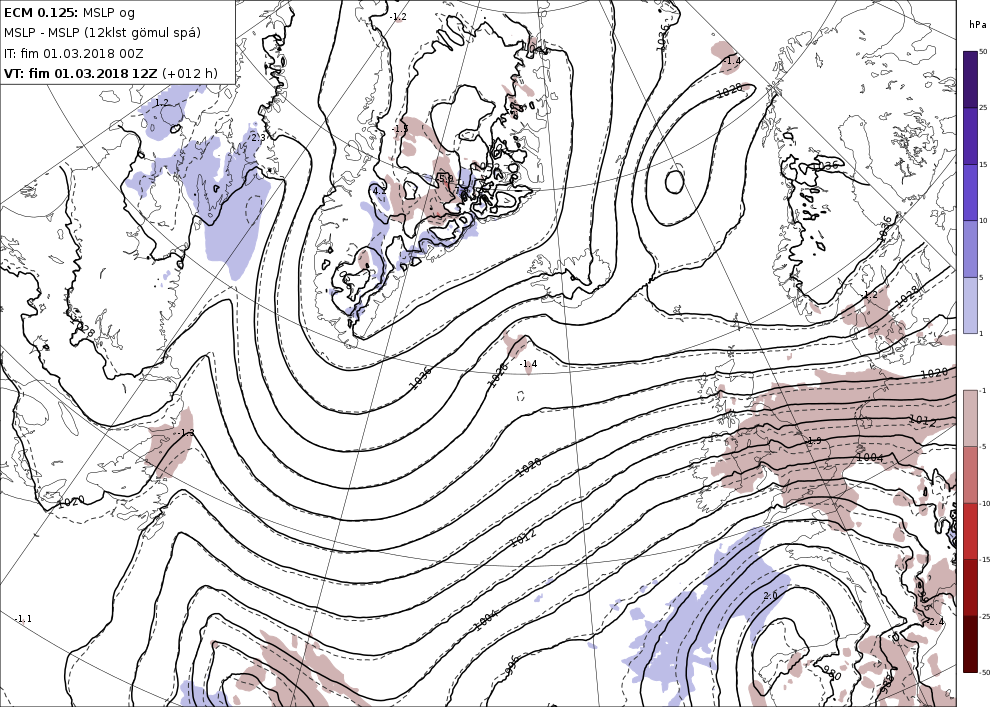Click the '1012' isobar label mid-Atlantic
This screenshot has height=707, width=1000.
(x=524, y=538)
